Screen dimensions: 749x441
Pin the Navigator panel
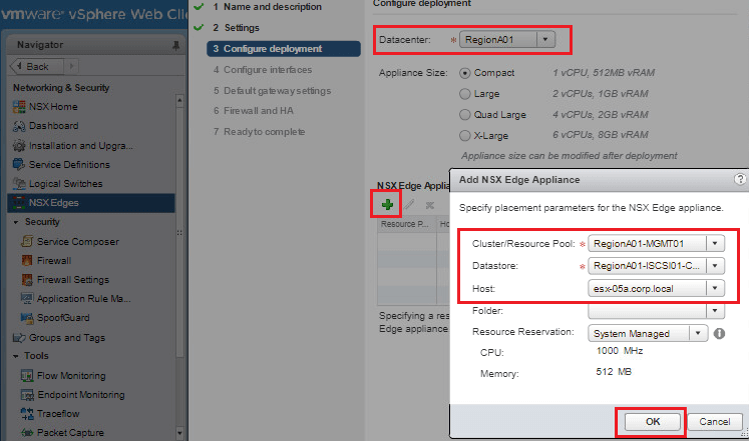[176, 45]
